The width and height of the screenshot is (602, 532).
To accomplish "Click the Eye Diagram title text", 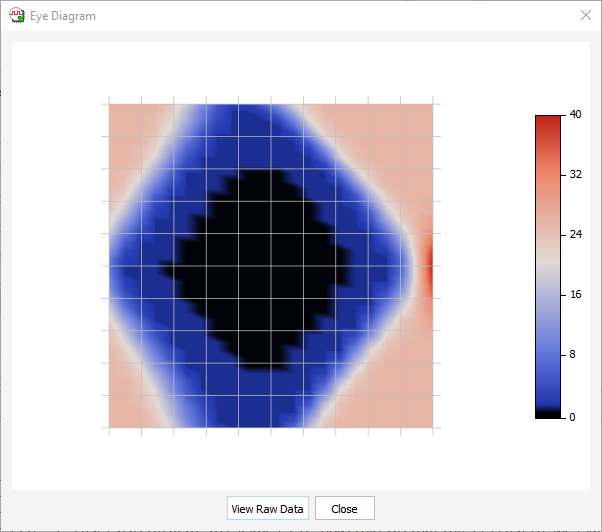I will [x=64, y=16].
